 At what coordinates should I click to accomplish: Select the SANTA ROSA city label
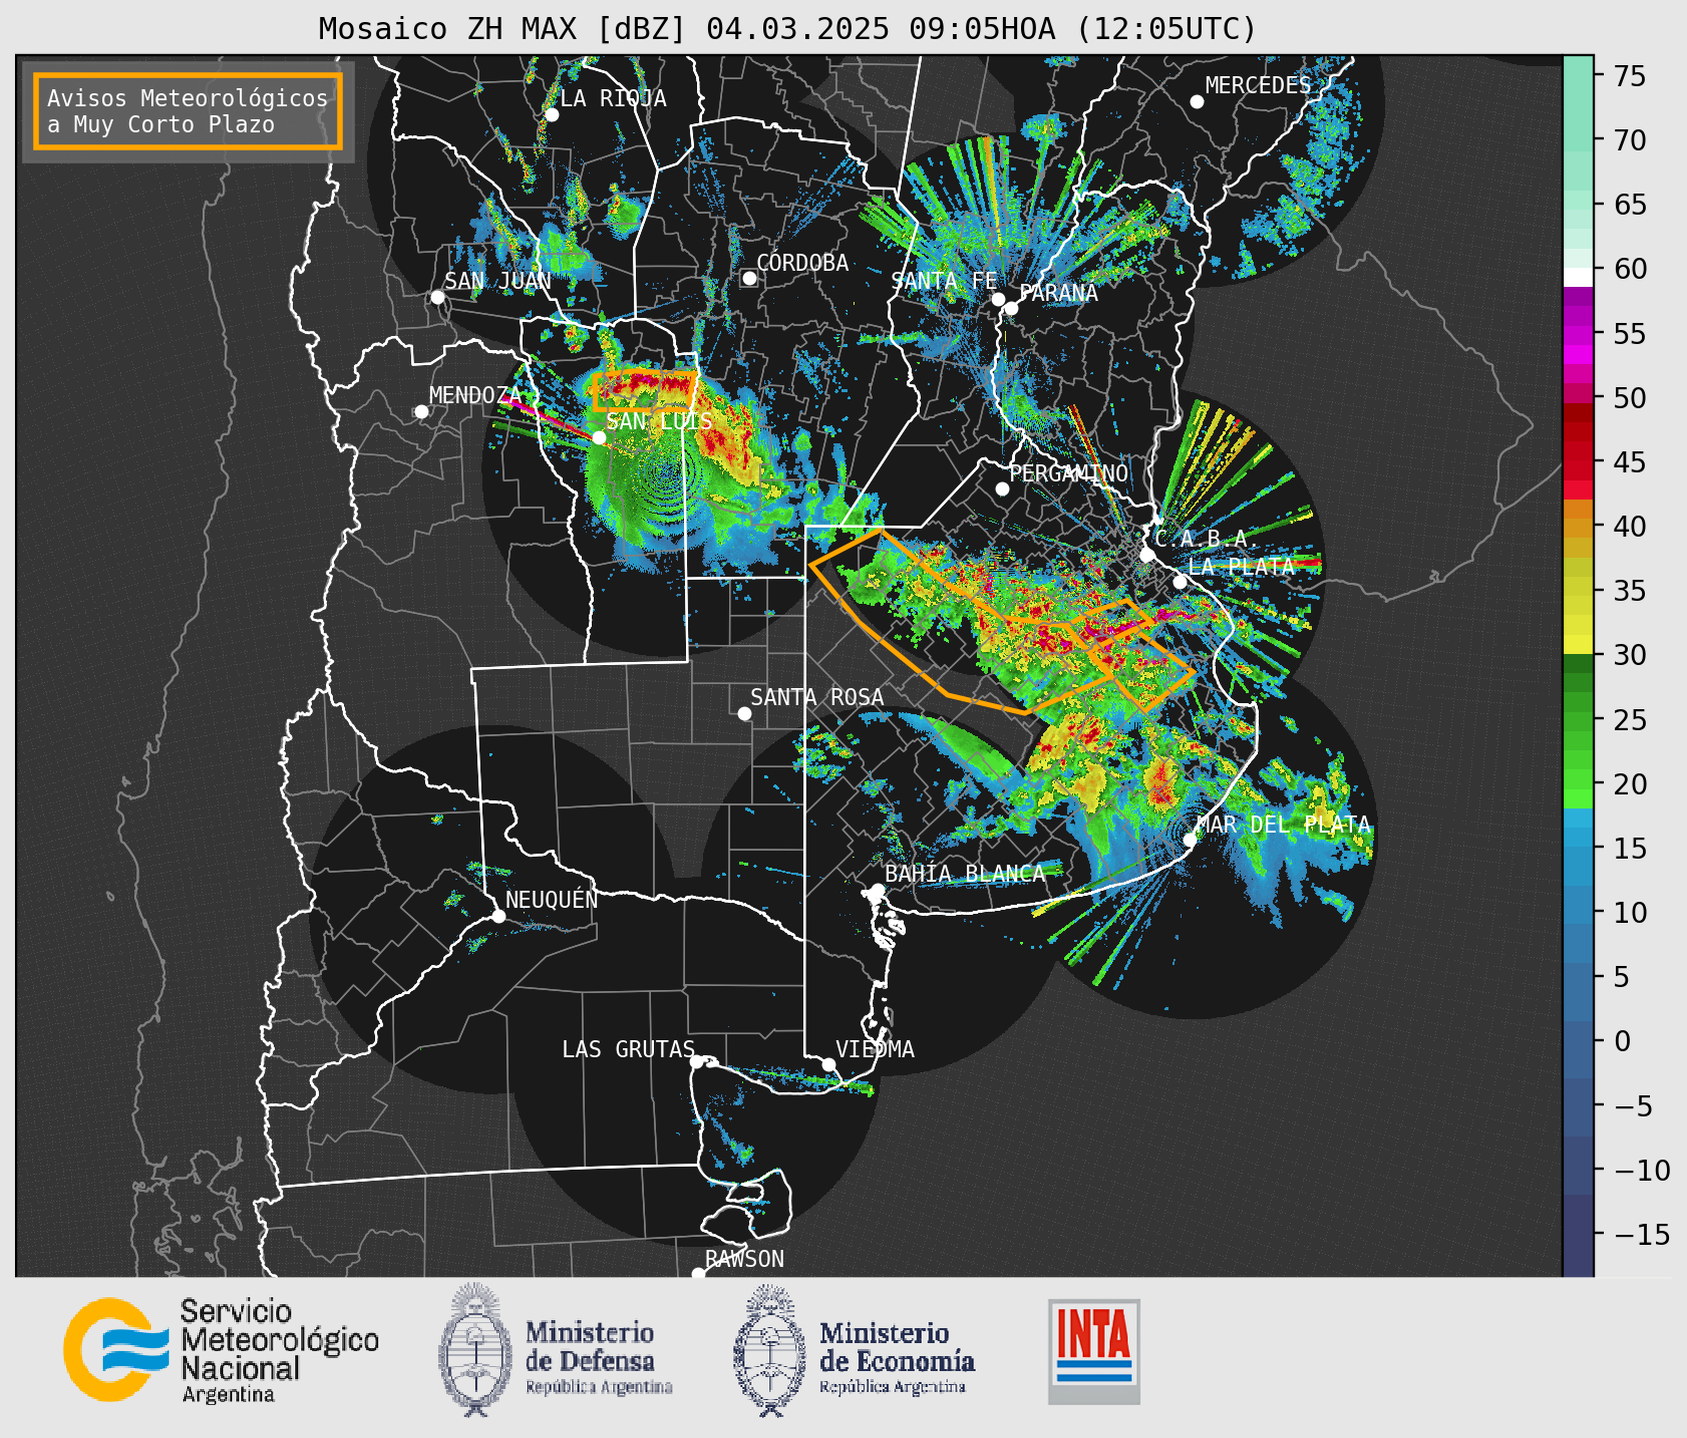(x=817, y=697)
